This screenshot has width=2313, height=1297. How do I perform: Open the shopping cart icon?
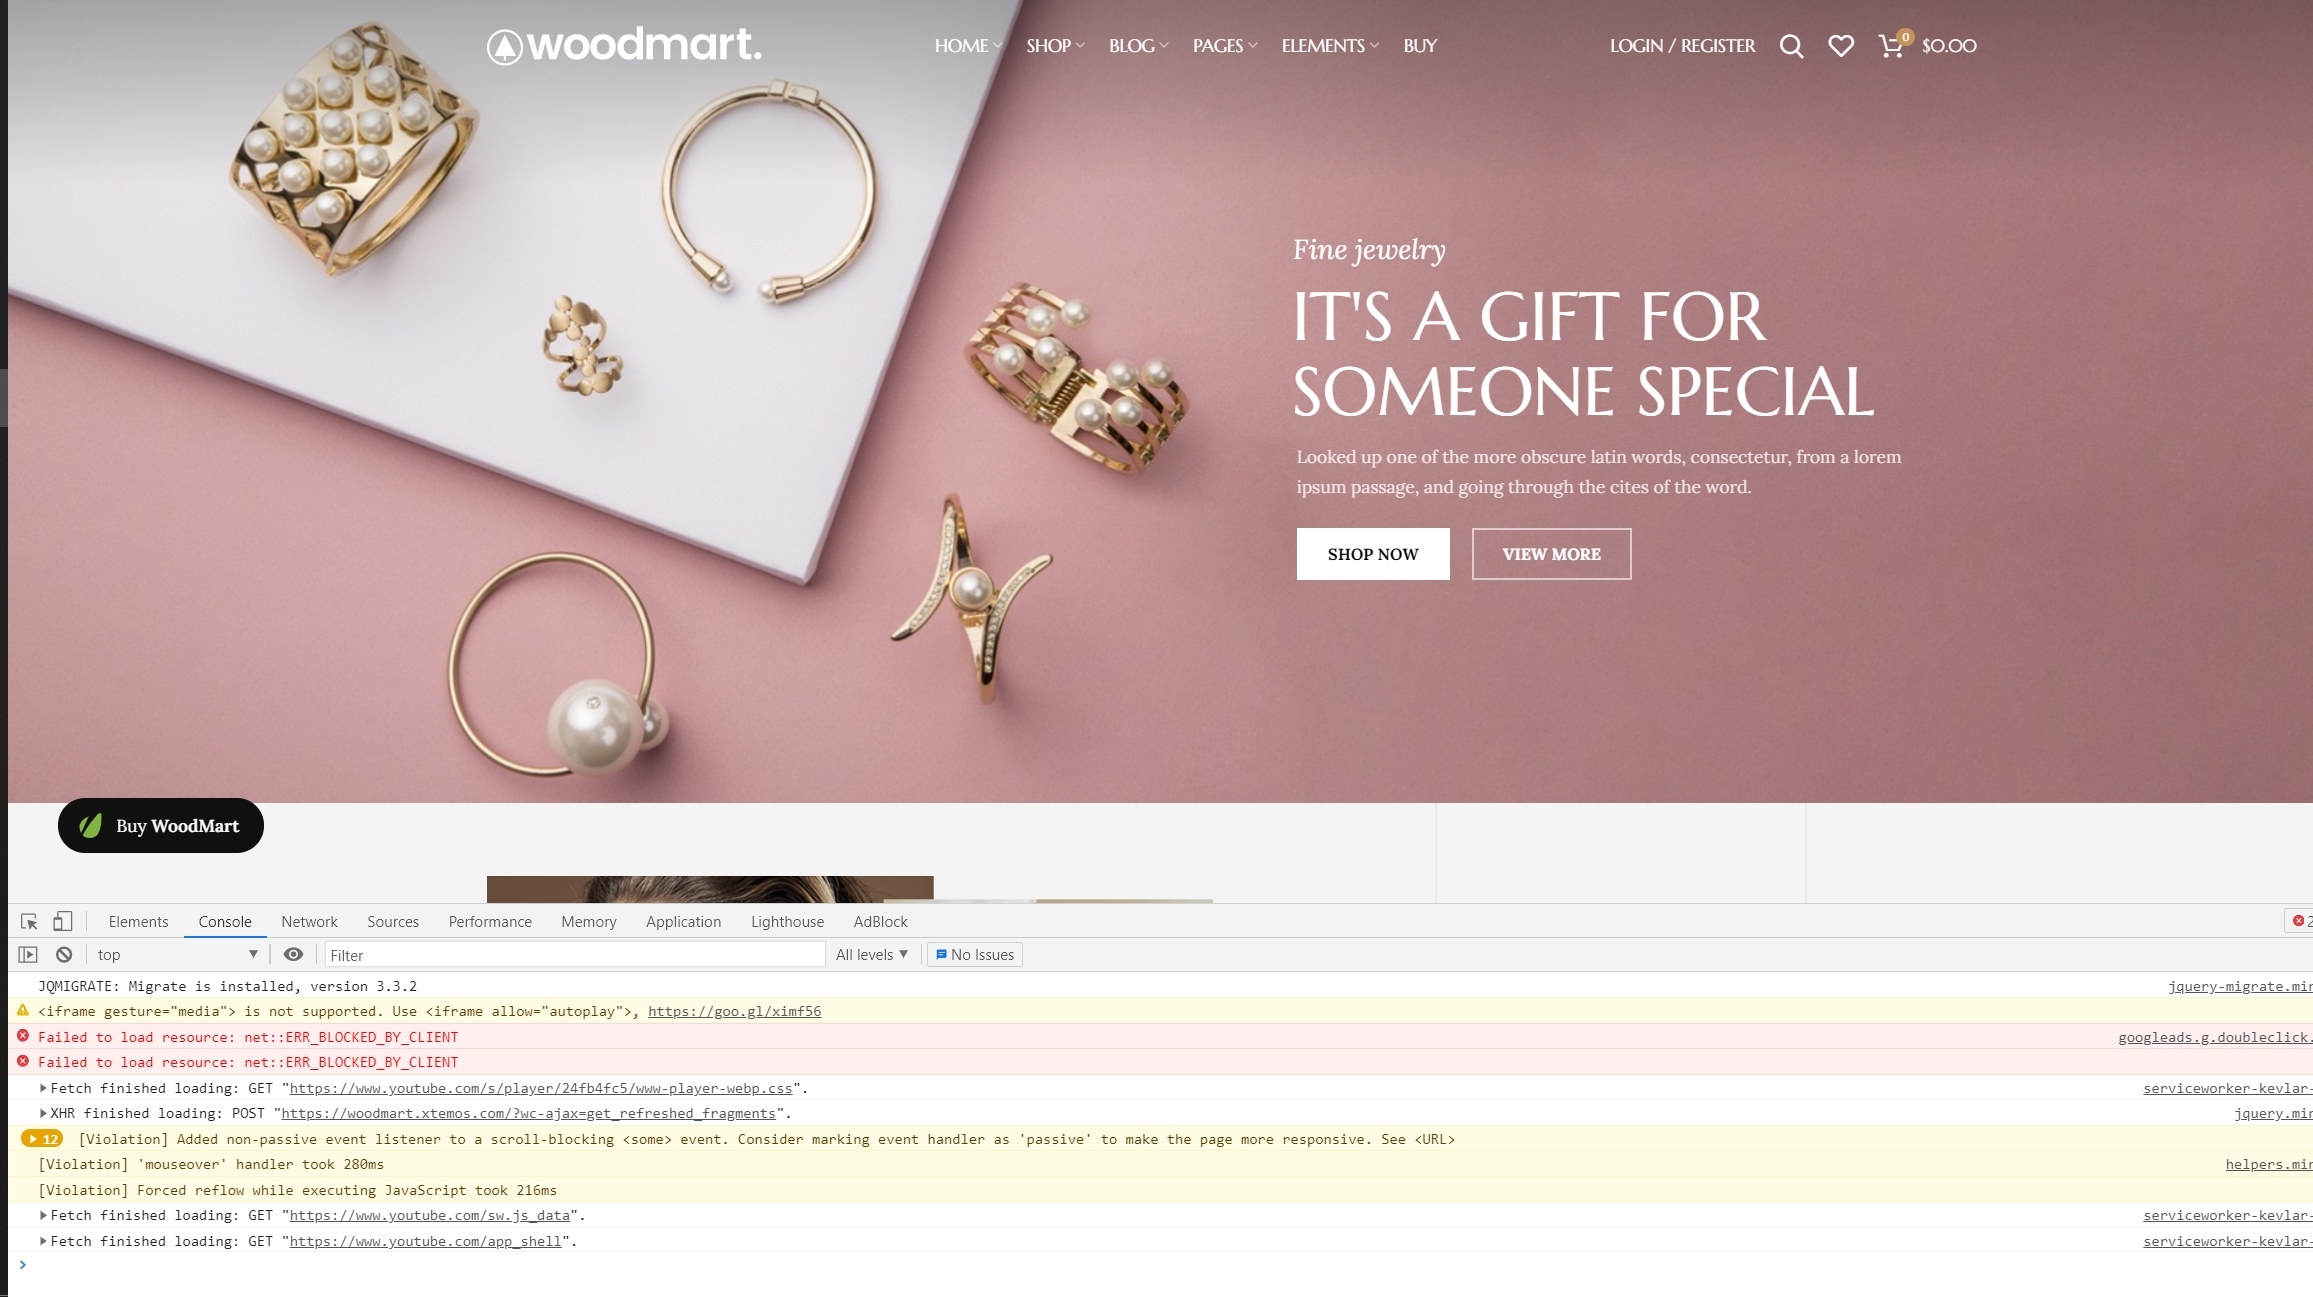(1890, 46)
